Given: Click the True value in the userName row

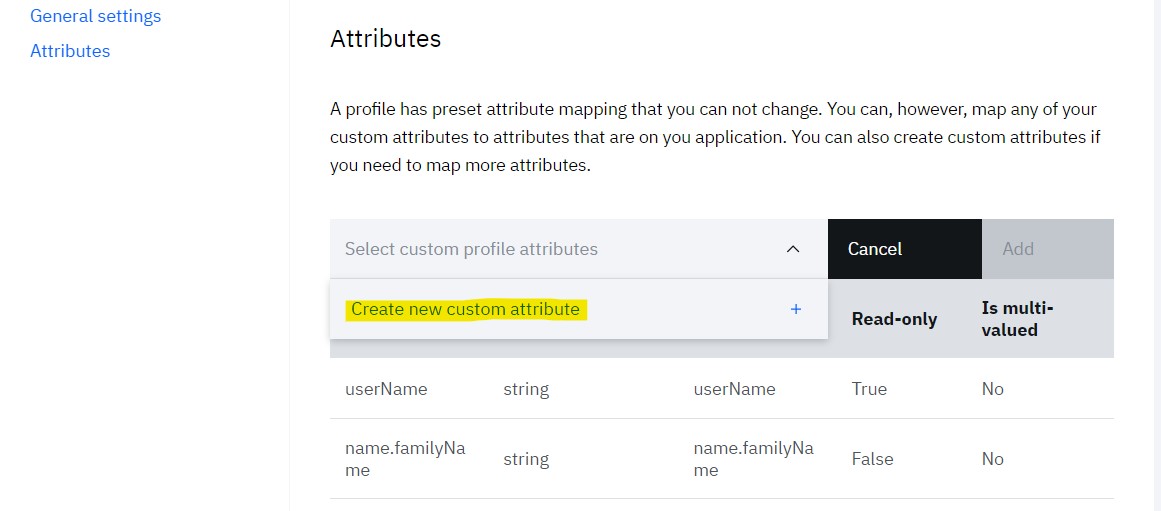Looking at the screenshot, I should [869, 389].
